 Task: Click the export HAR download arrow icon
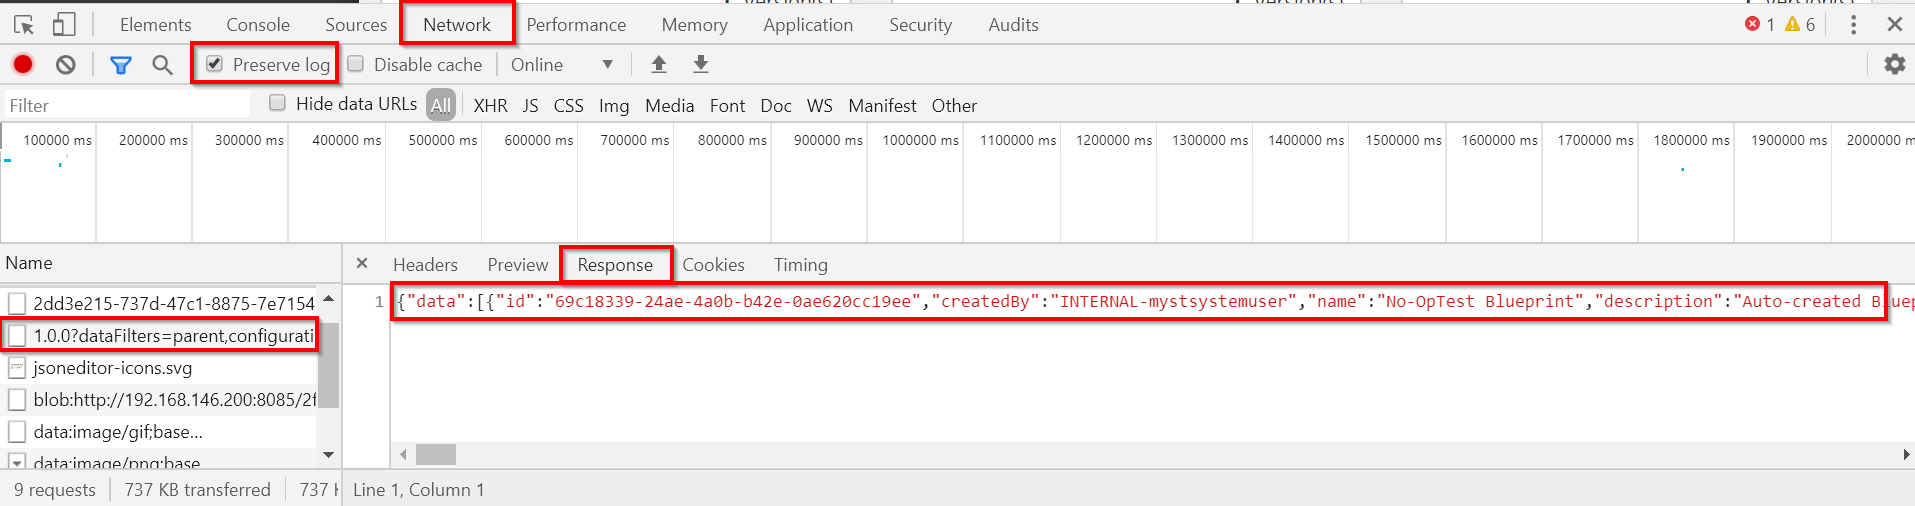click(x=701, y=65)
